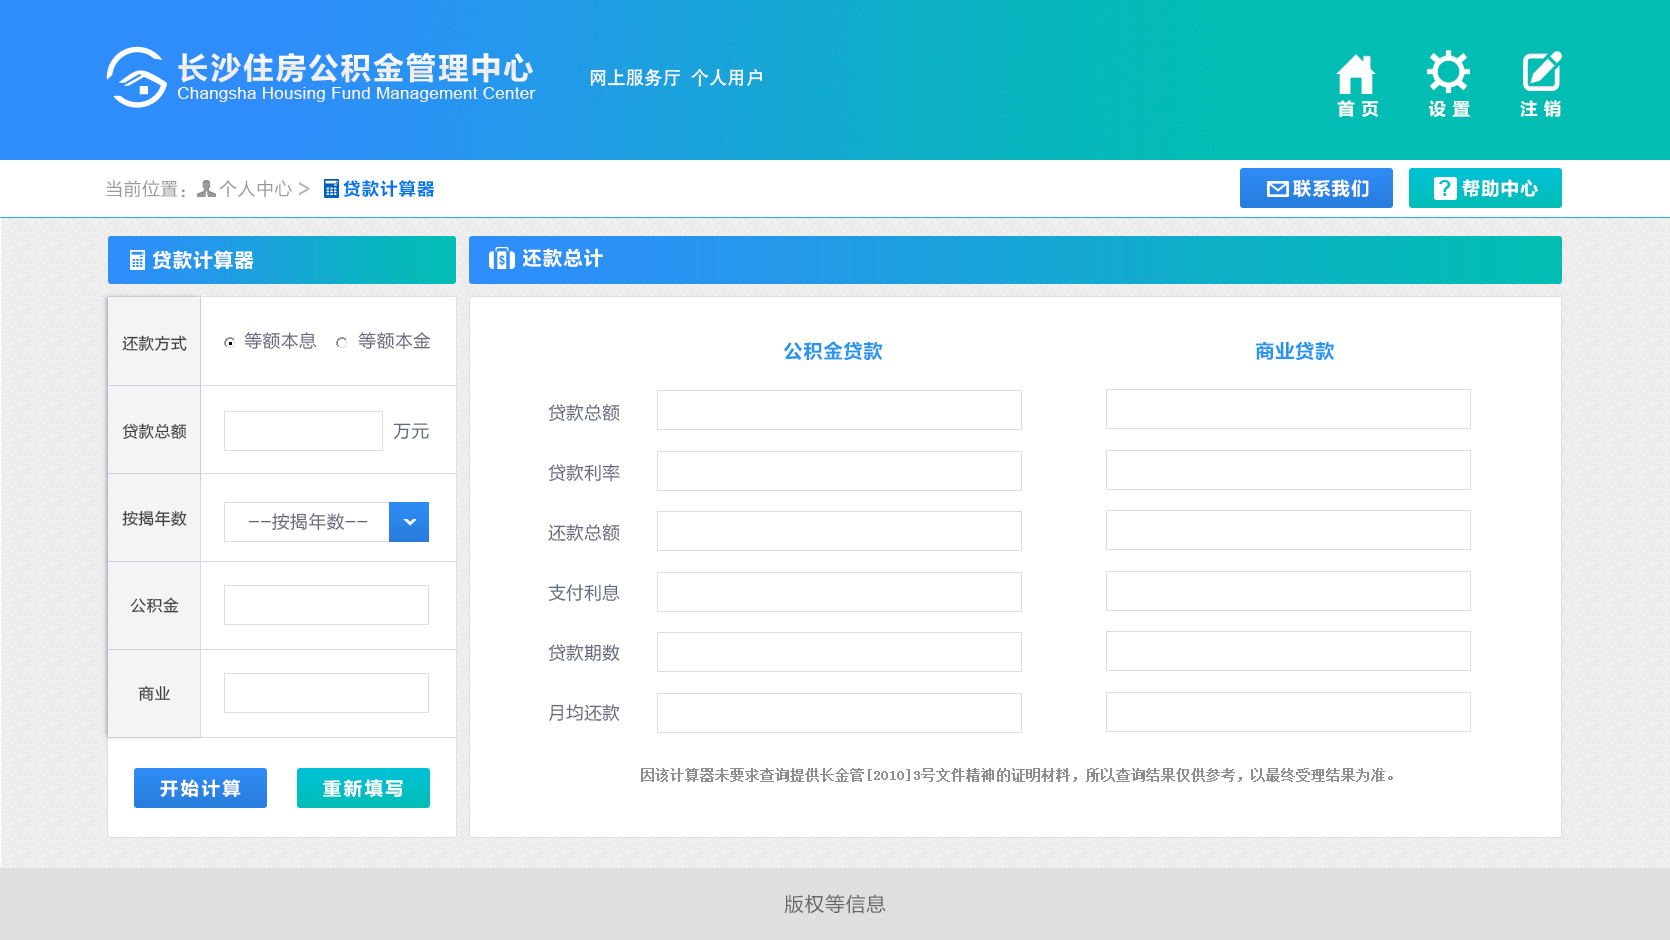This screenshot has height=940, width=1670.
Task: Focus the 贷款总额 amount input field
Action: tap(303, 431)
